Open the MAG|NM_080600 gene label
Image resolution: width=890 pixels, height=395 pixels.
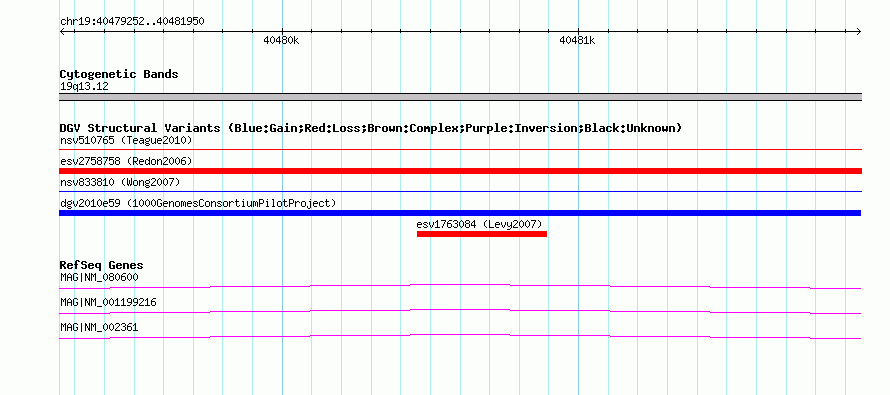(99, 278)
